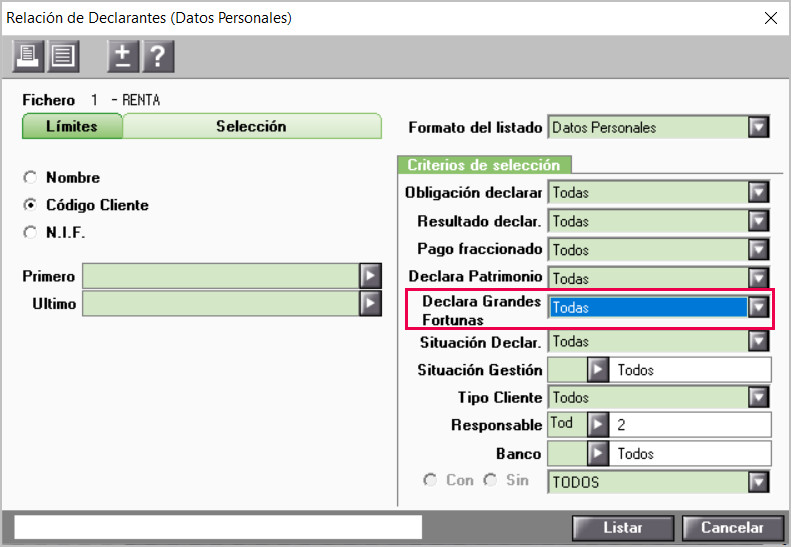Open Situación Gestión lookup arrow
This screenshot has width=791, height=547.
(598, 370)
